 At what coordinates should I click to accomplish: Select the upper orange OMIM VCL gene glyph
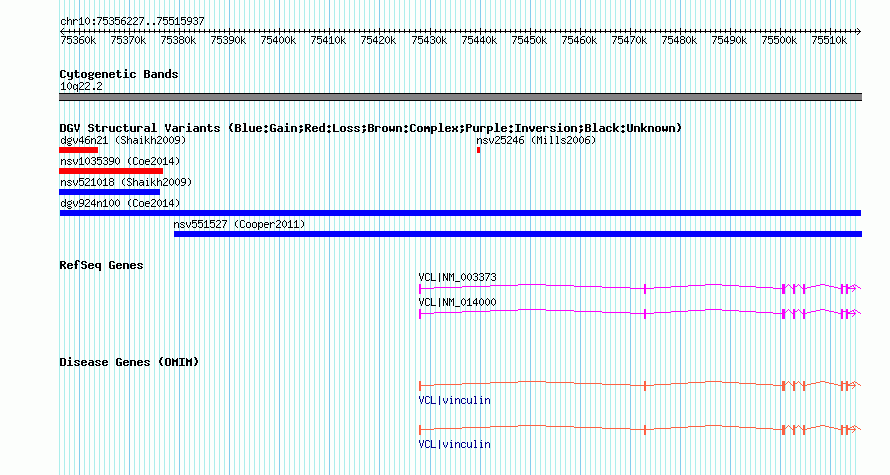640,386
